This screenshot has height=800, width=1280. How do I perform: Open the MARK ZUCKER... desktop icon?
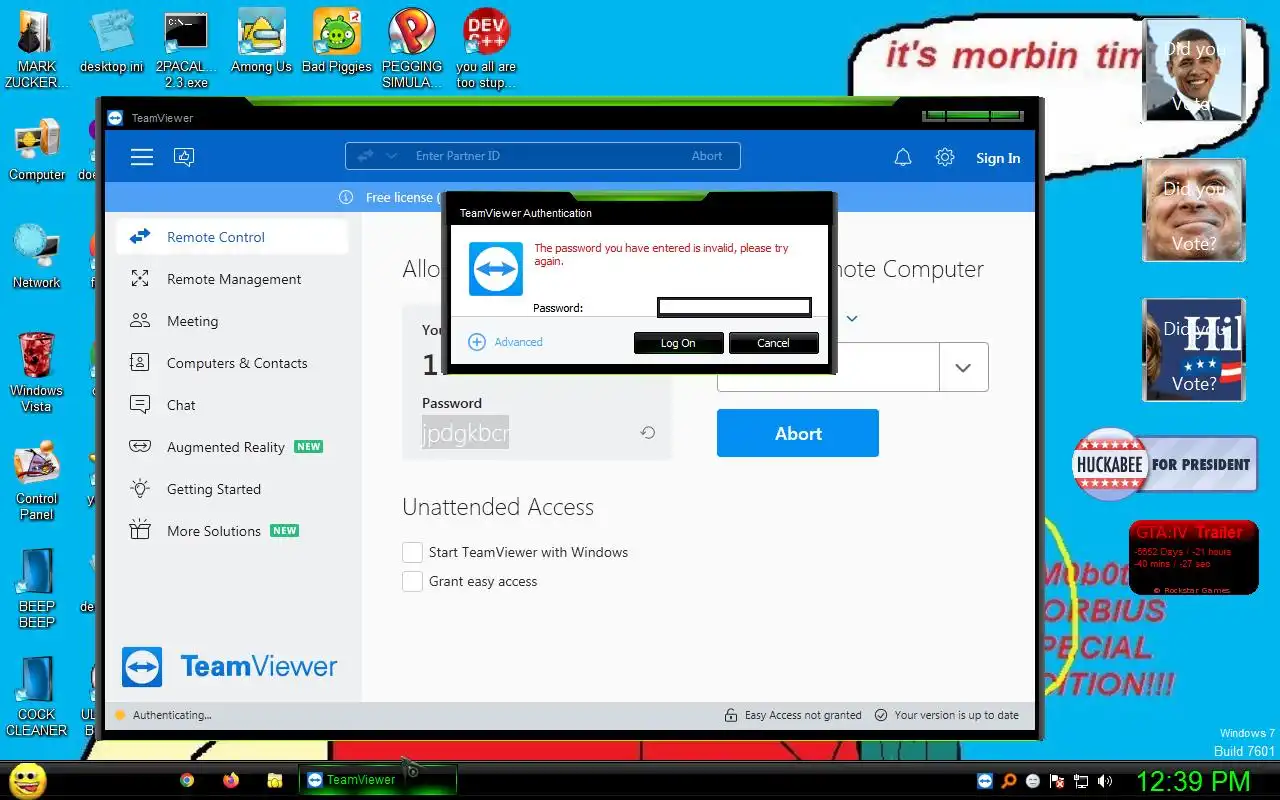click(36, 49)
